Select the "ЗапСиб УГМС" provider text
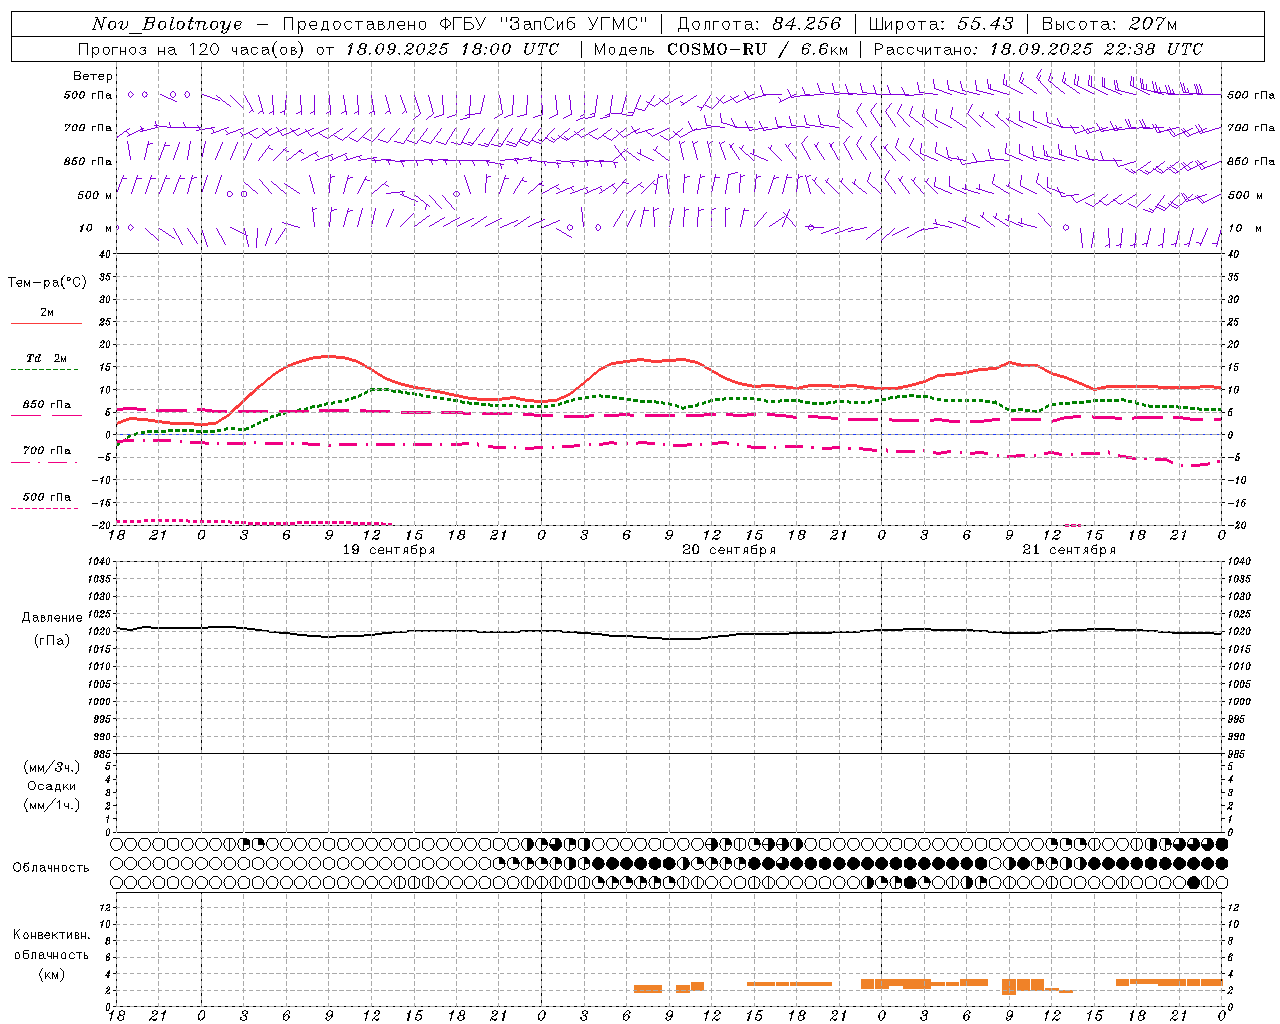The height and width of the screenshot is (1024, 1280). click(573, 24)
